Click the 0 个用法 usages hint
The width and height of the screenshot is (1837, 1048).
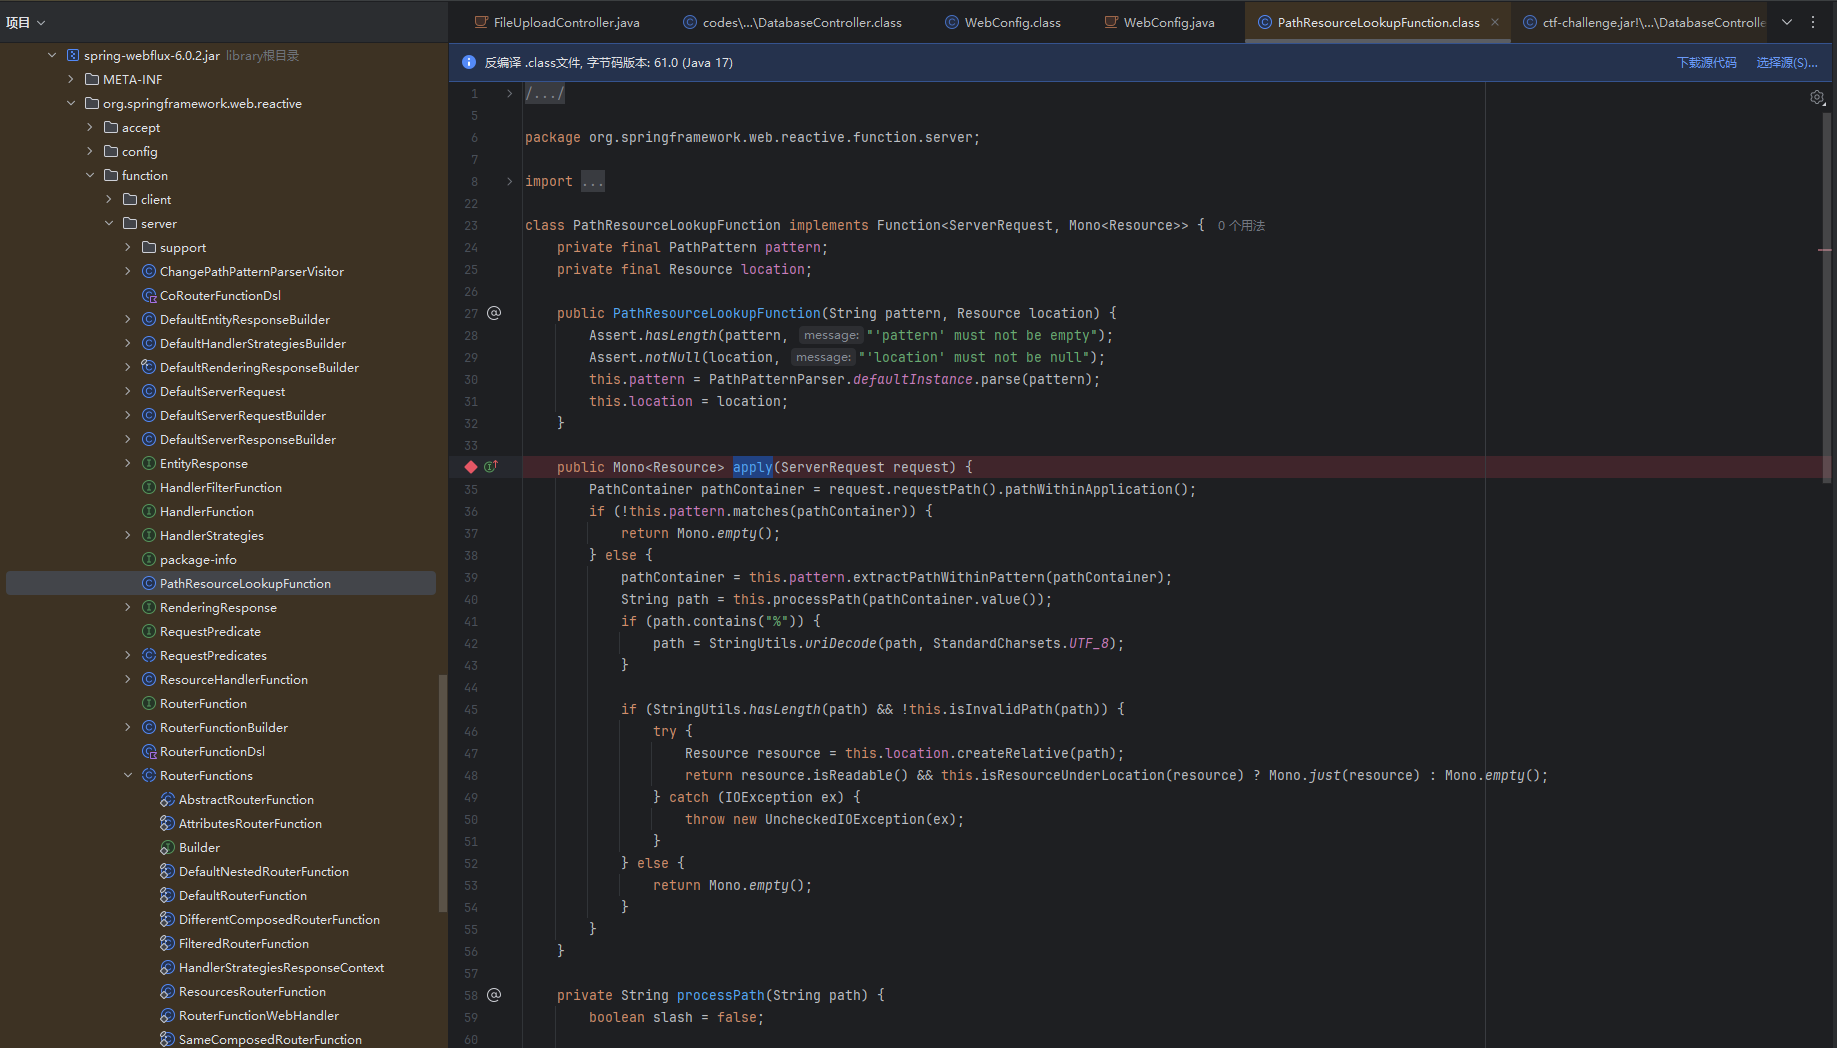point(1241,225)
